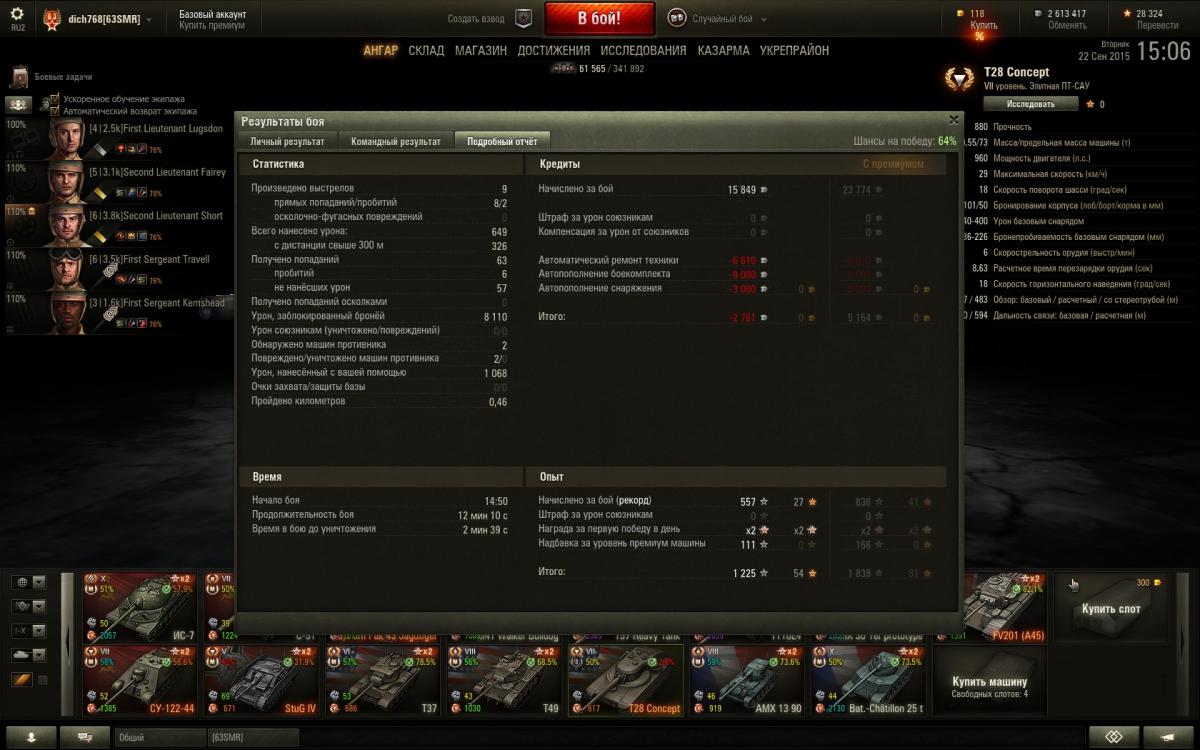The width and height of the screenshot is (1200, 750).
Task: Click Обменять to exchange credits
Action: 1067,25
